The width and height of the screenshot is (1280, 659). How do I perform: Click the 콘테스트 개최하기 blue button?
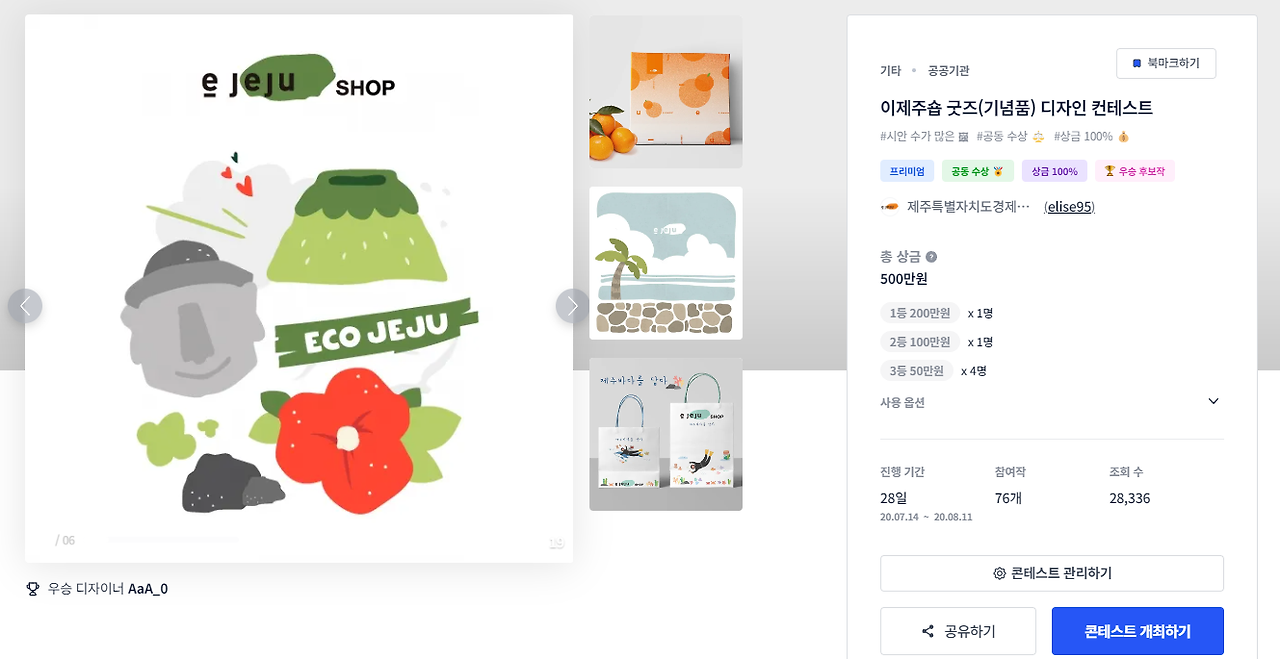coord(1138,632)
